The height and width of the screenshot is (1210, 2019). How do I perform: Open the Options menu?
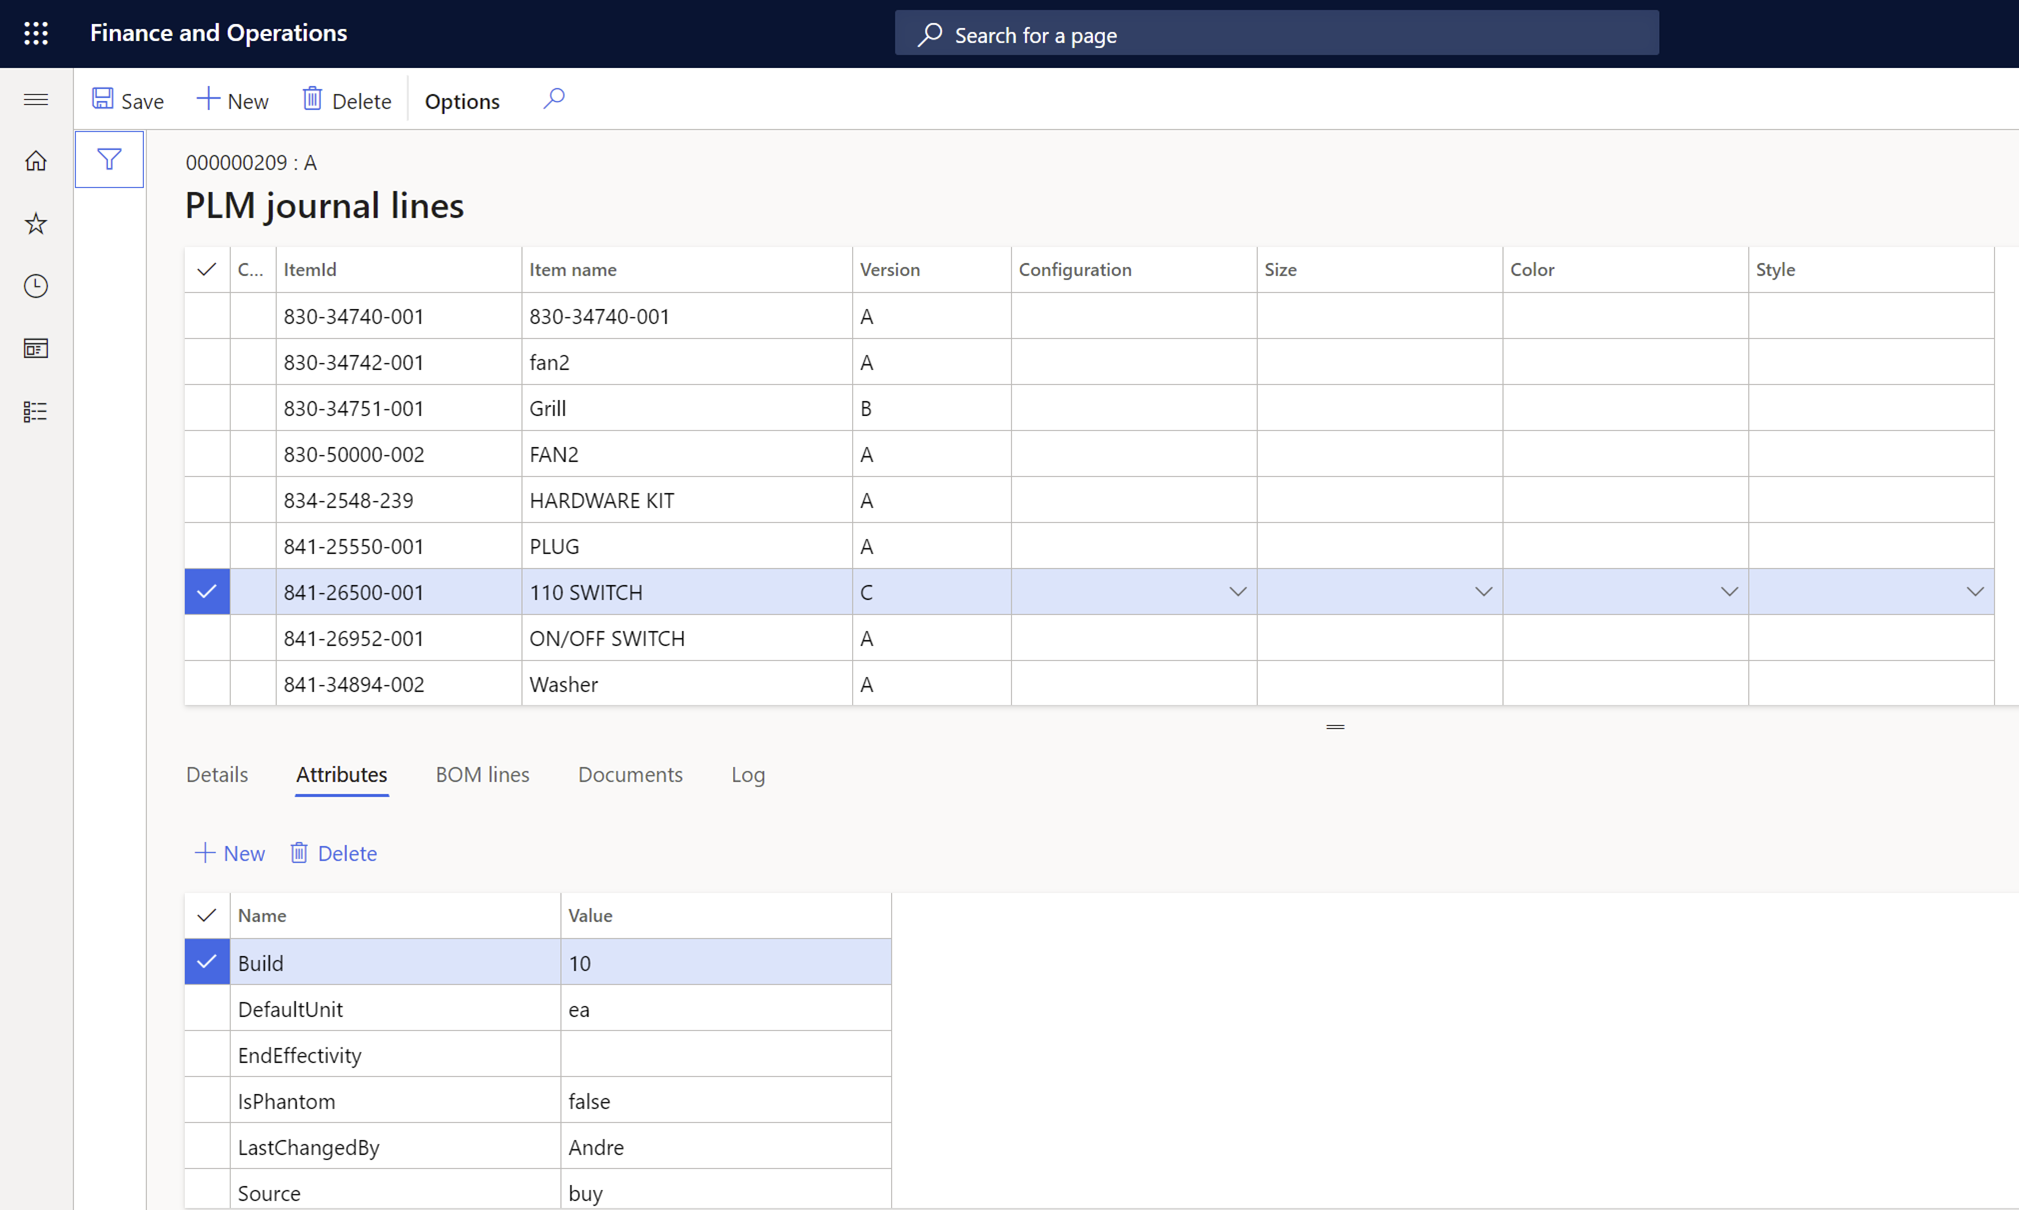click(x=461, y=100)
